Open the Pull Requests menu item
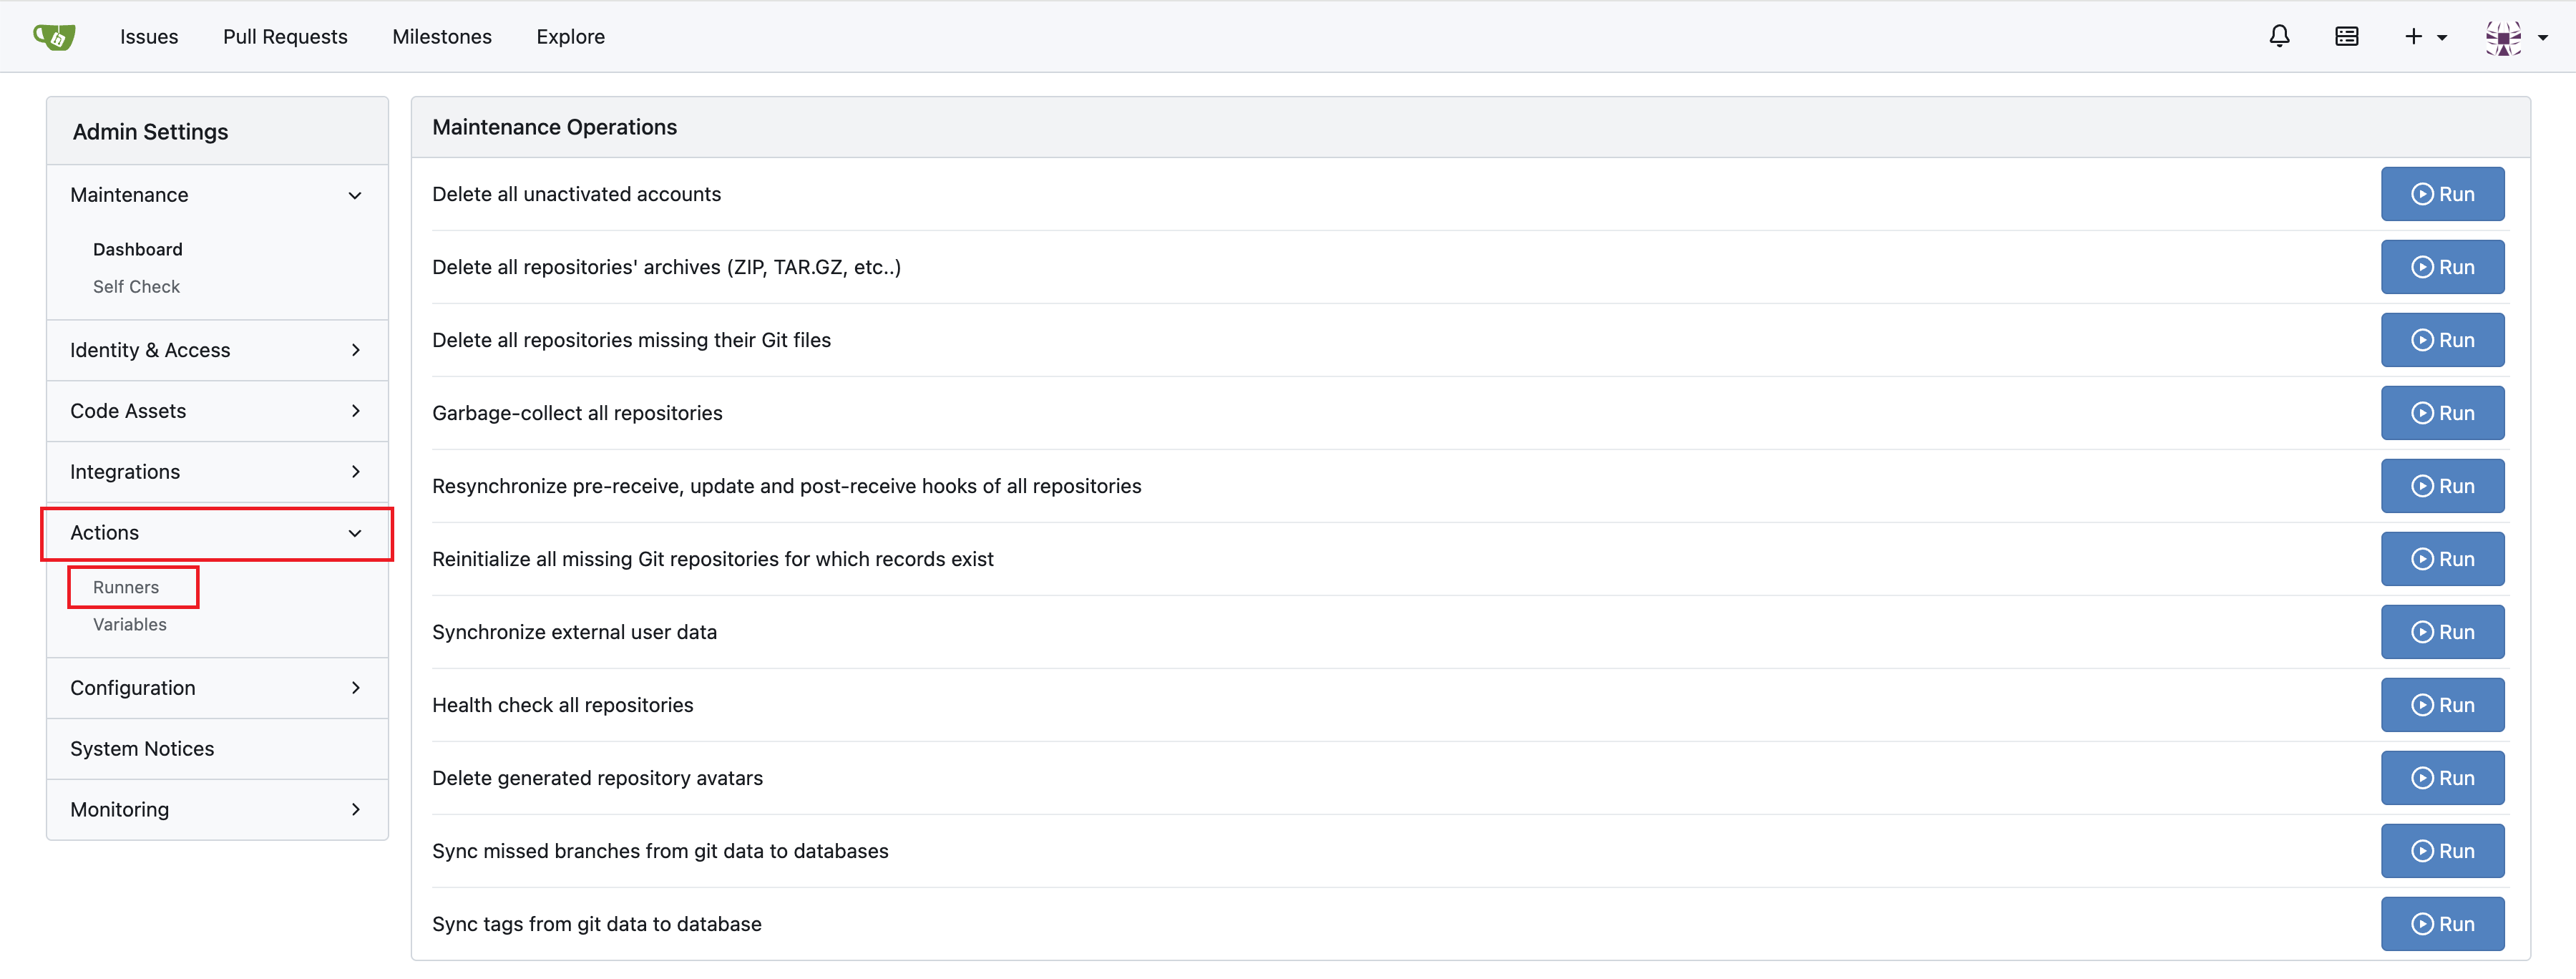This screenshot has height=979, width=2576. [285, 37]
